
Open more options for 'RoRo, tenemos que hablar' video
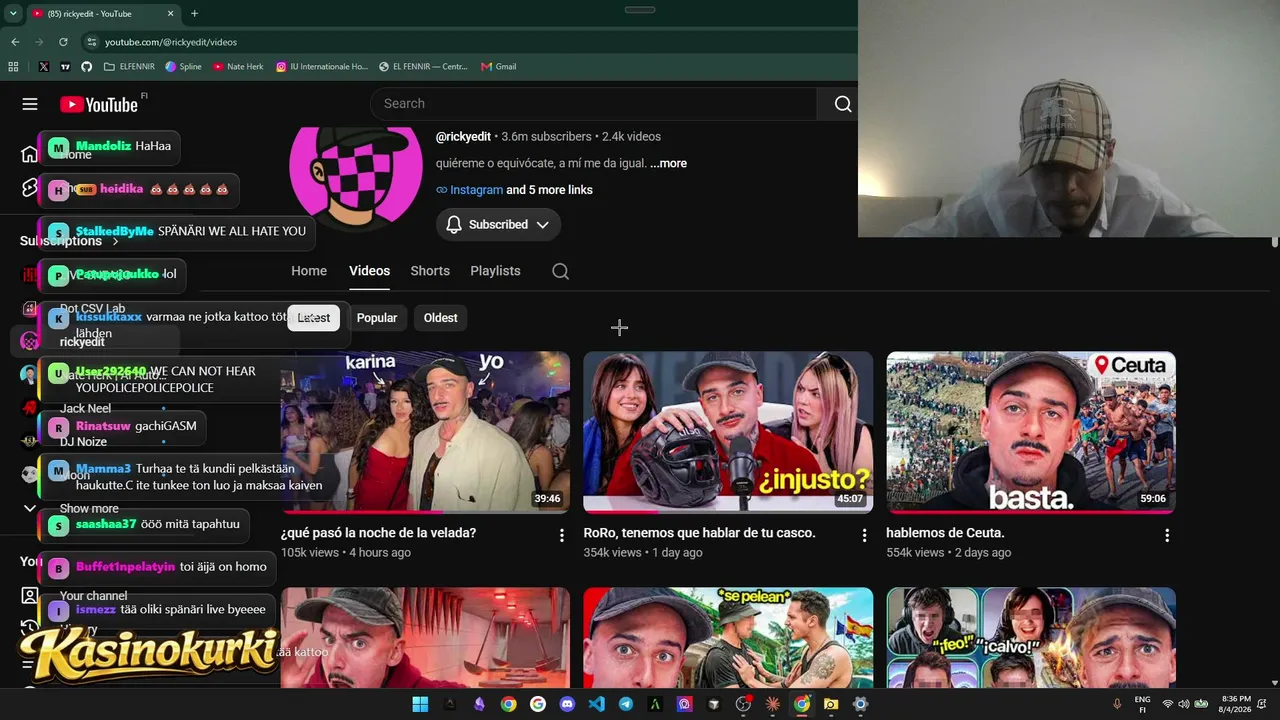tap(864, 536)
